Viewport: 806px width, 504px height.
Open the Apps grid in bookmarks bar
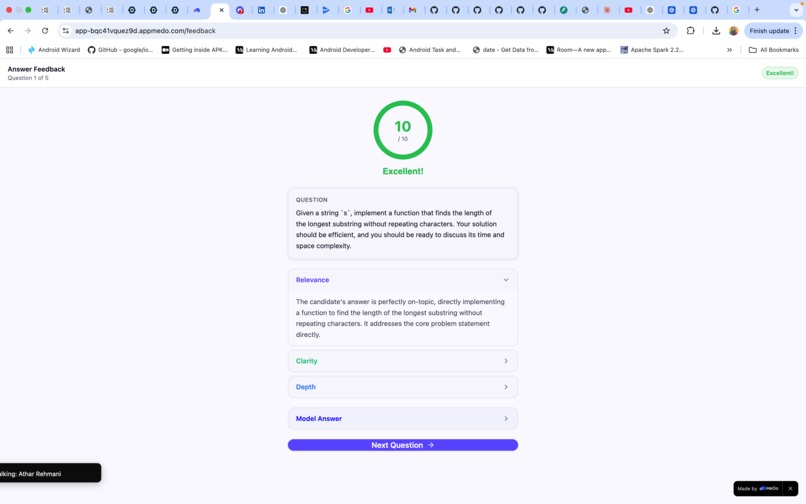9,50
